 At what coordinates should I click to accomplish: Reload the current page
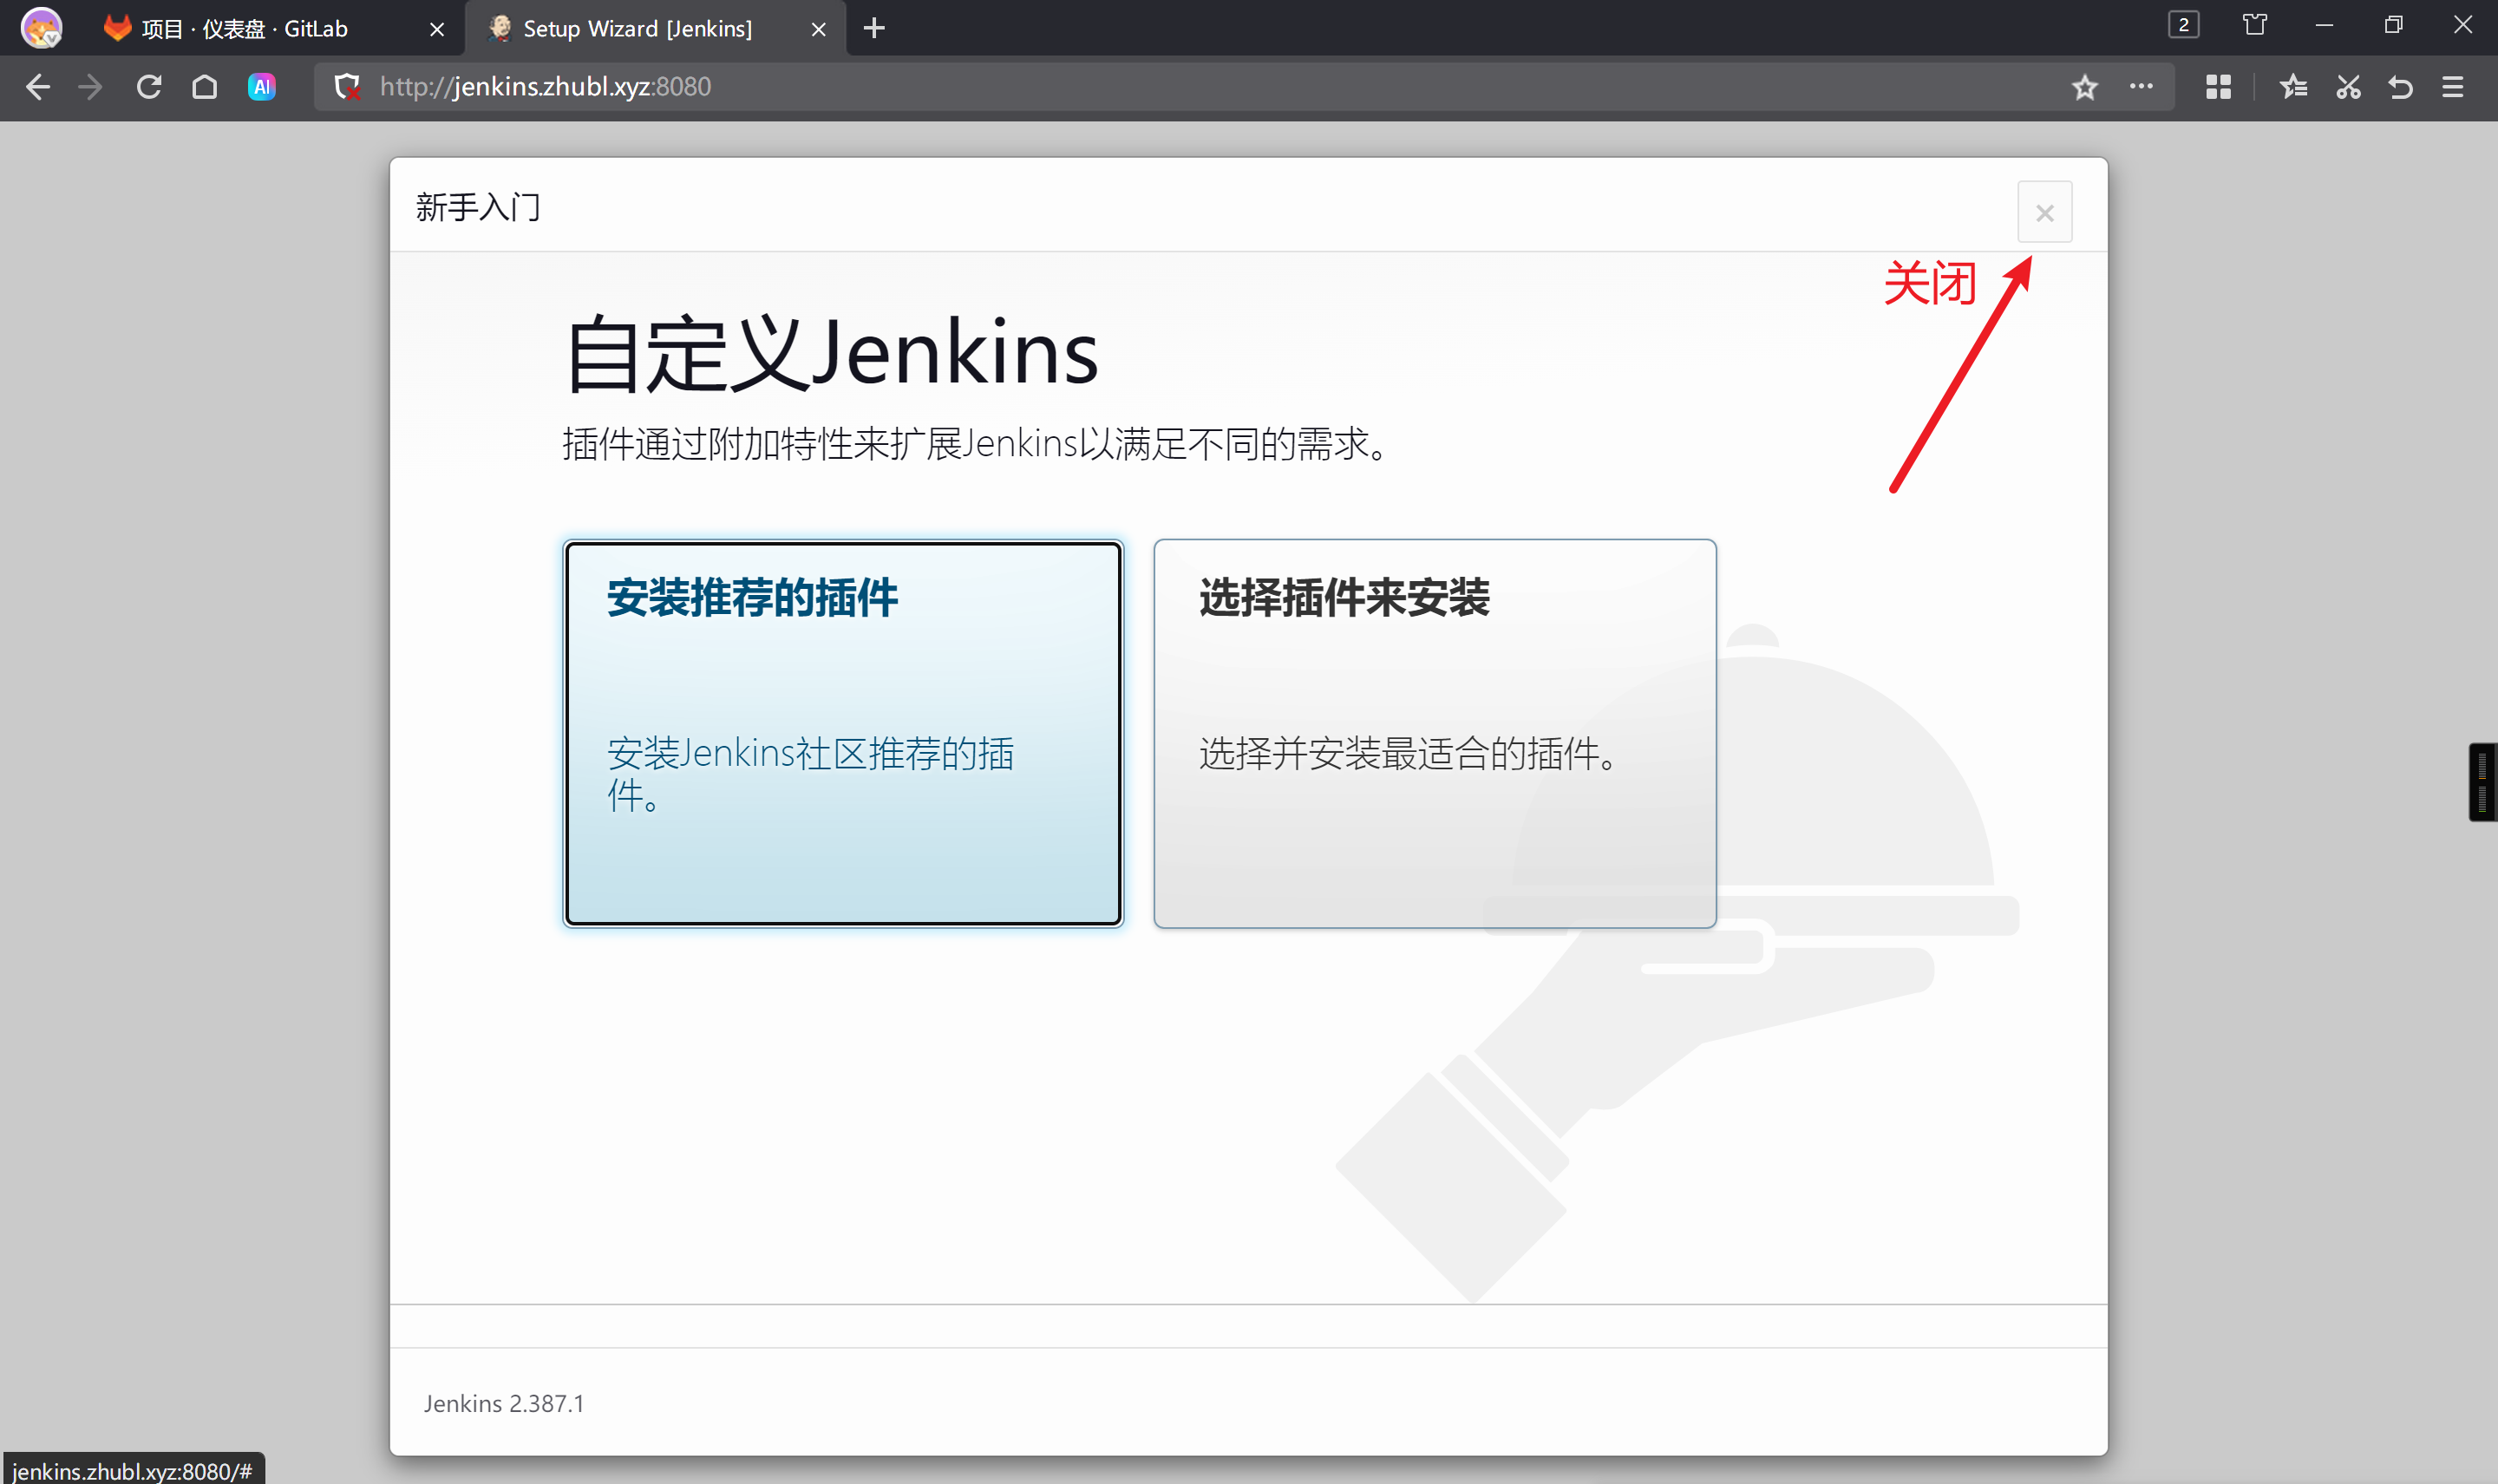tap(149, 87)
